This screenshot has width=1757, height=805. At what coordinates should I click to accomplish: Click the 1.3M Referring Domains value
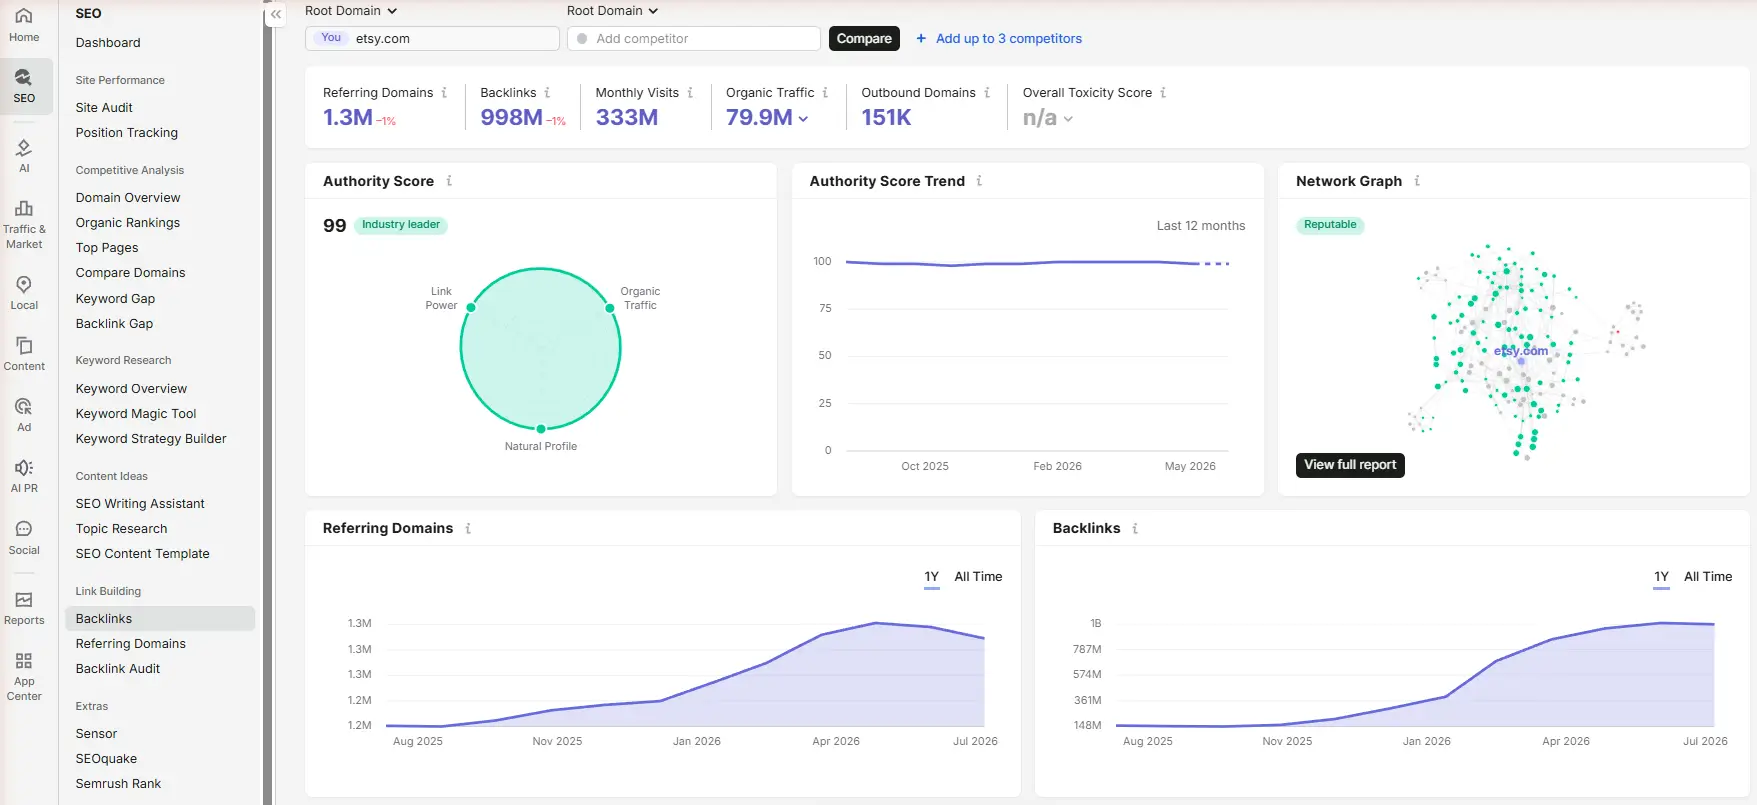348,118
